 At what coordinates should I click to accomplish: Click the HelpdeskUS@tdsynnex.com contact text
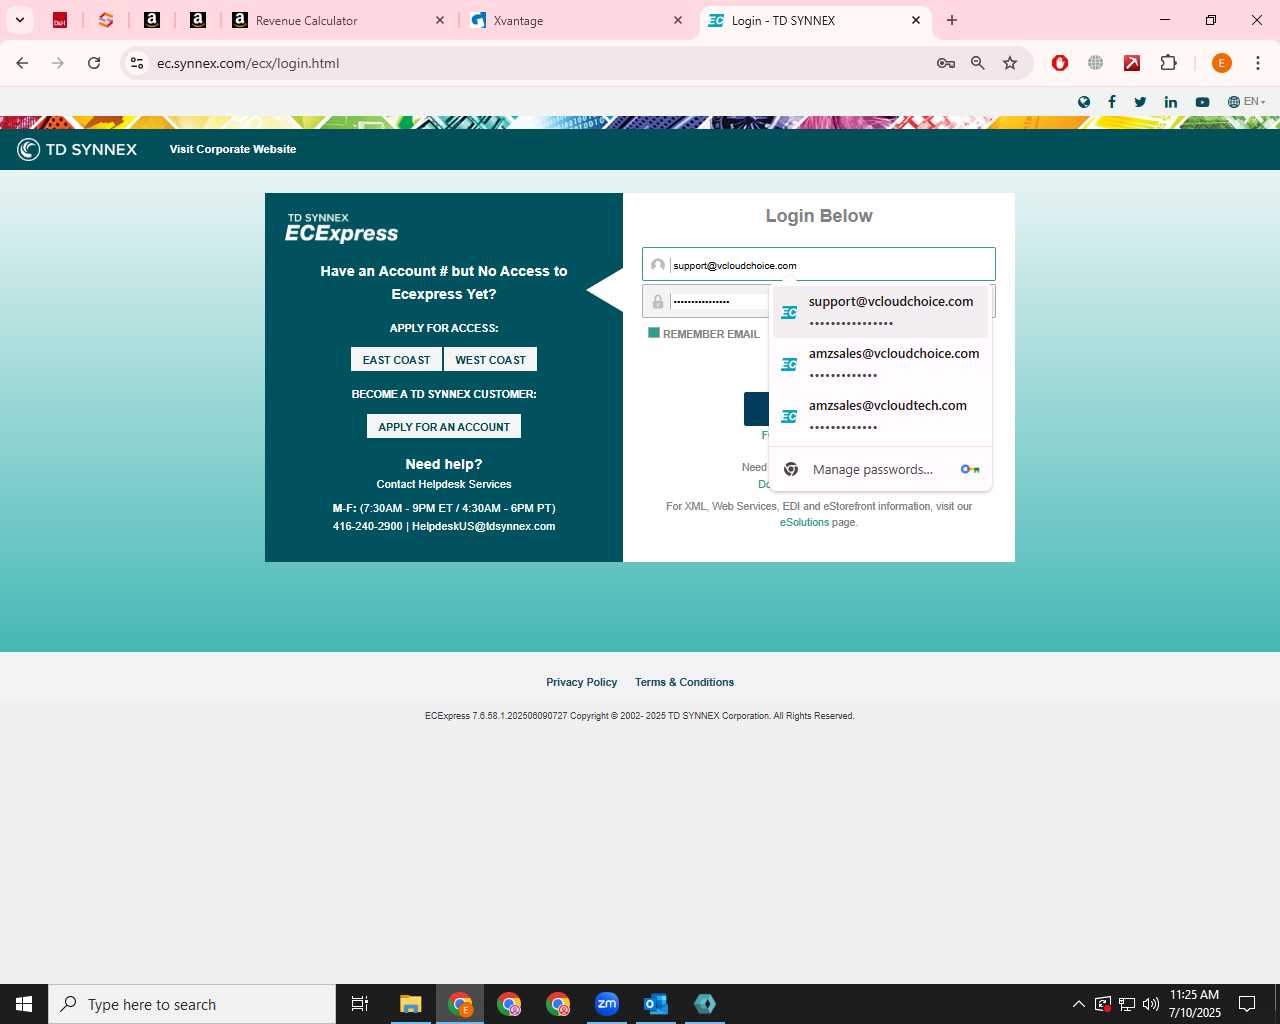tap(483, 526)
